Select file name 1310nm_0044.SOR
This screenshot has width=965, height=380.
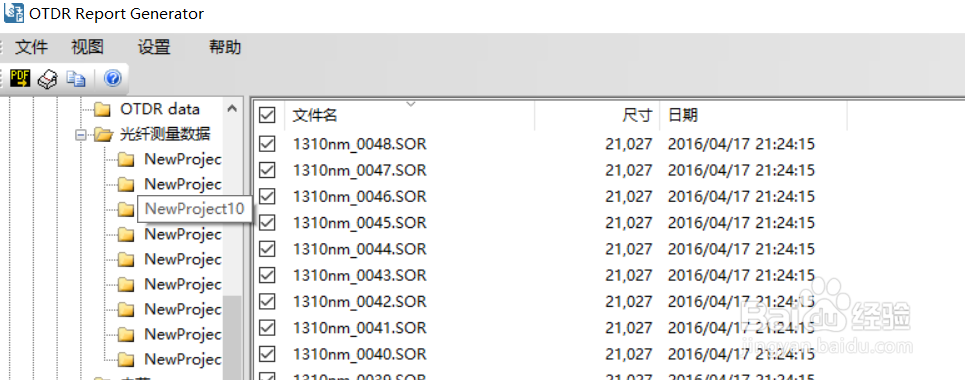click(359, 249)
